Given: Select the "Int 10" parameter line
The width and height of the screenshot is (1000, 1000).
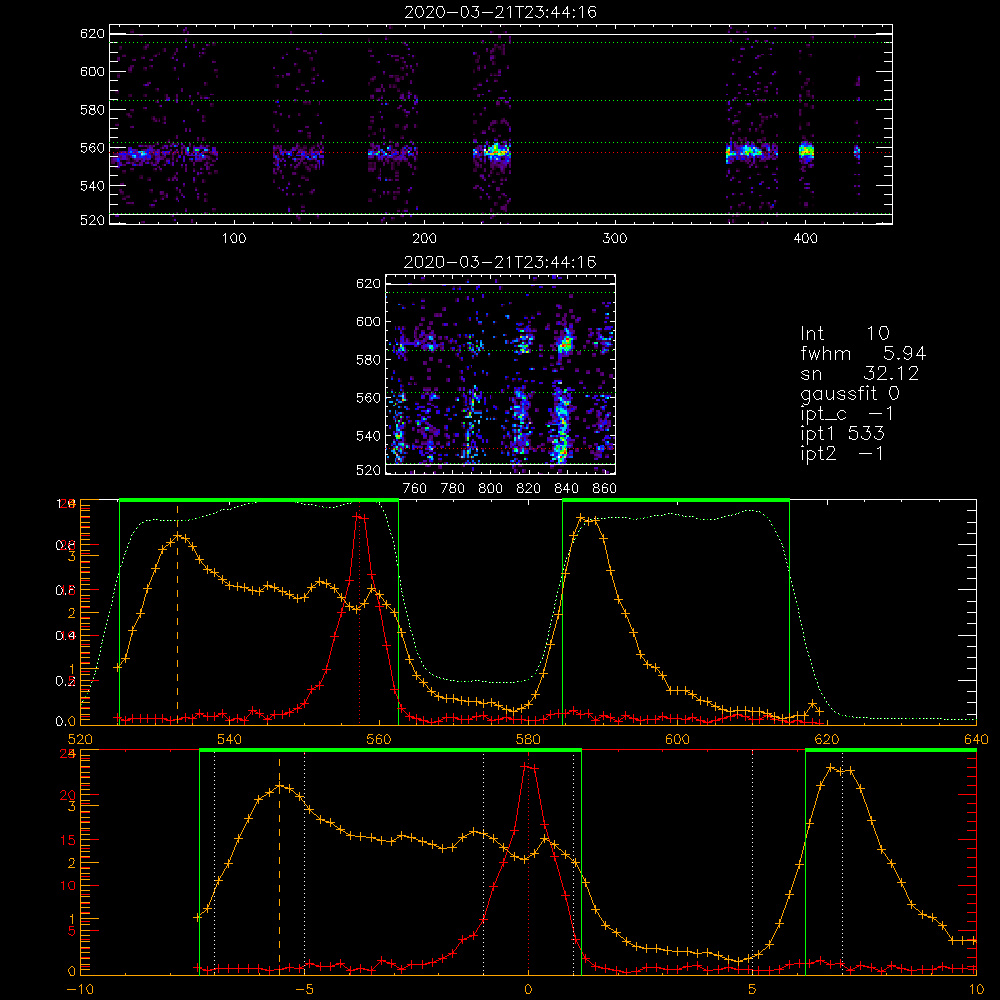Looking at the screenshot, I should tap(845, 333).
